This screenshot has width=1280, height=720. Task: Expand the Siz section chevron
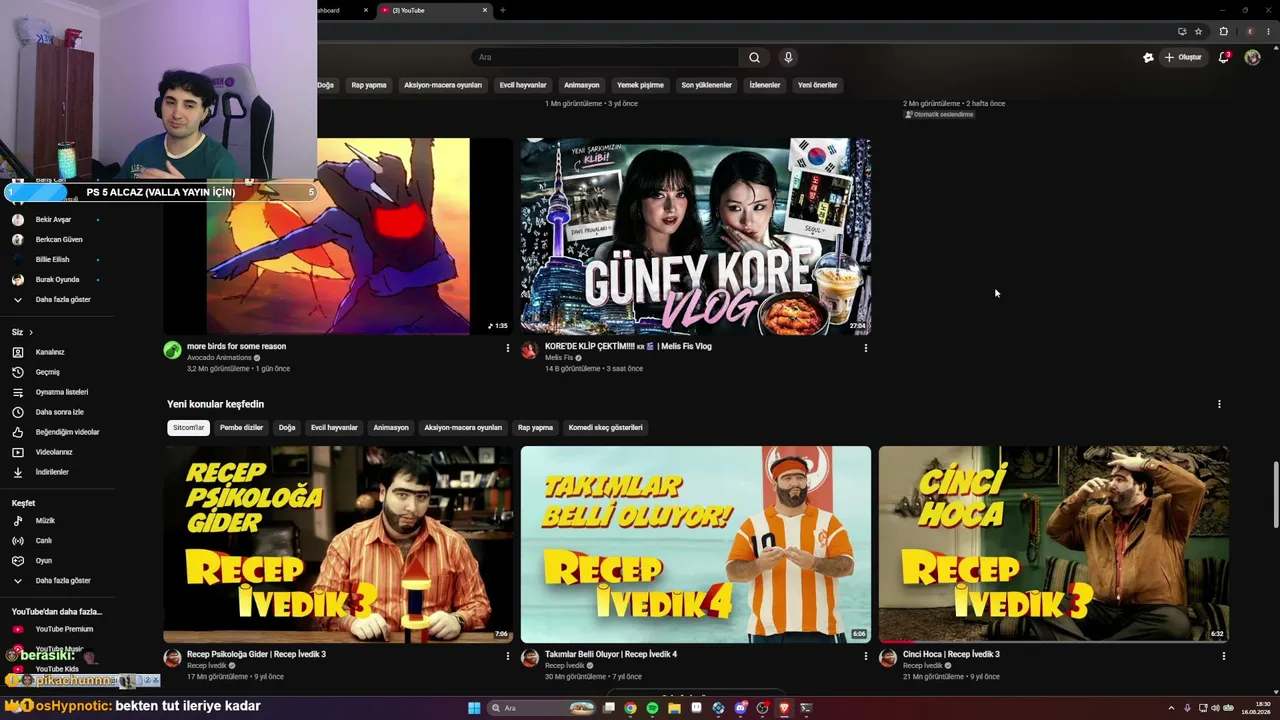(x=31, y=332)
